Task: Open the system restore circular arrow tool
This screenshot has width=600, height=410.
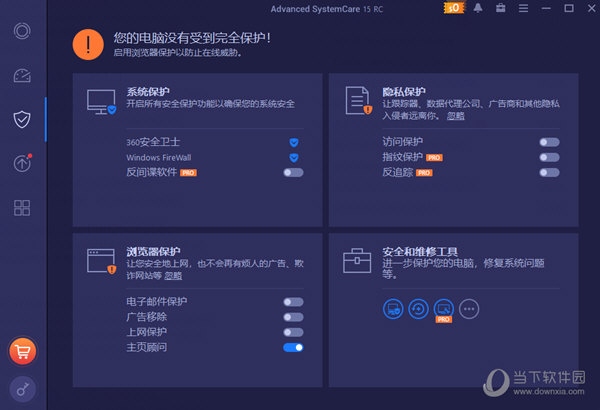Action: click(418, 309)
